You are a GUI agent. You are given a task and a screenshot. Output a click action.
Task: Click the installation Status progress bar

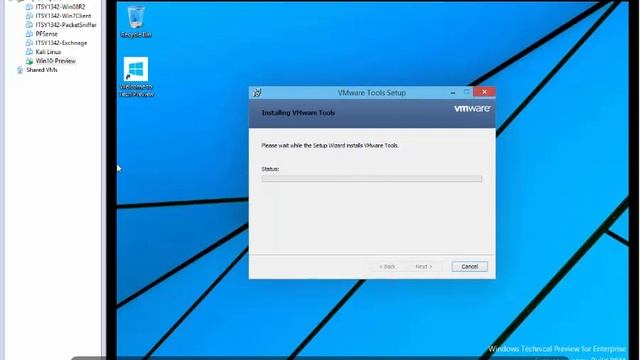(x=371, y=179)
